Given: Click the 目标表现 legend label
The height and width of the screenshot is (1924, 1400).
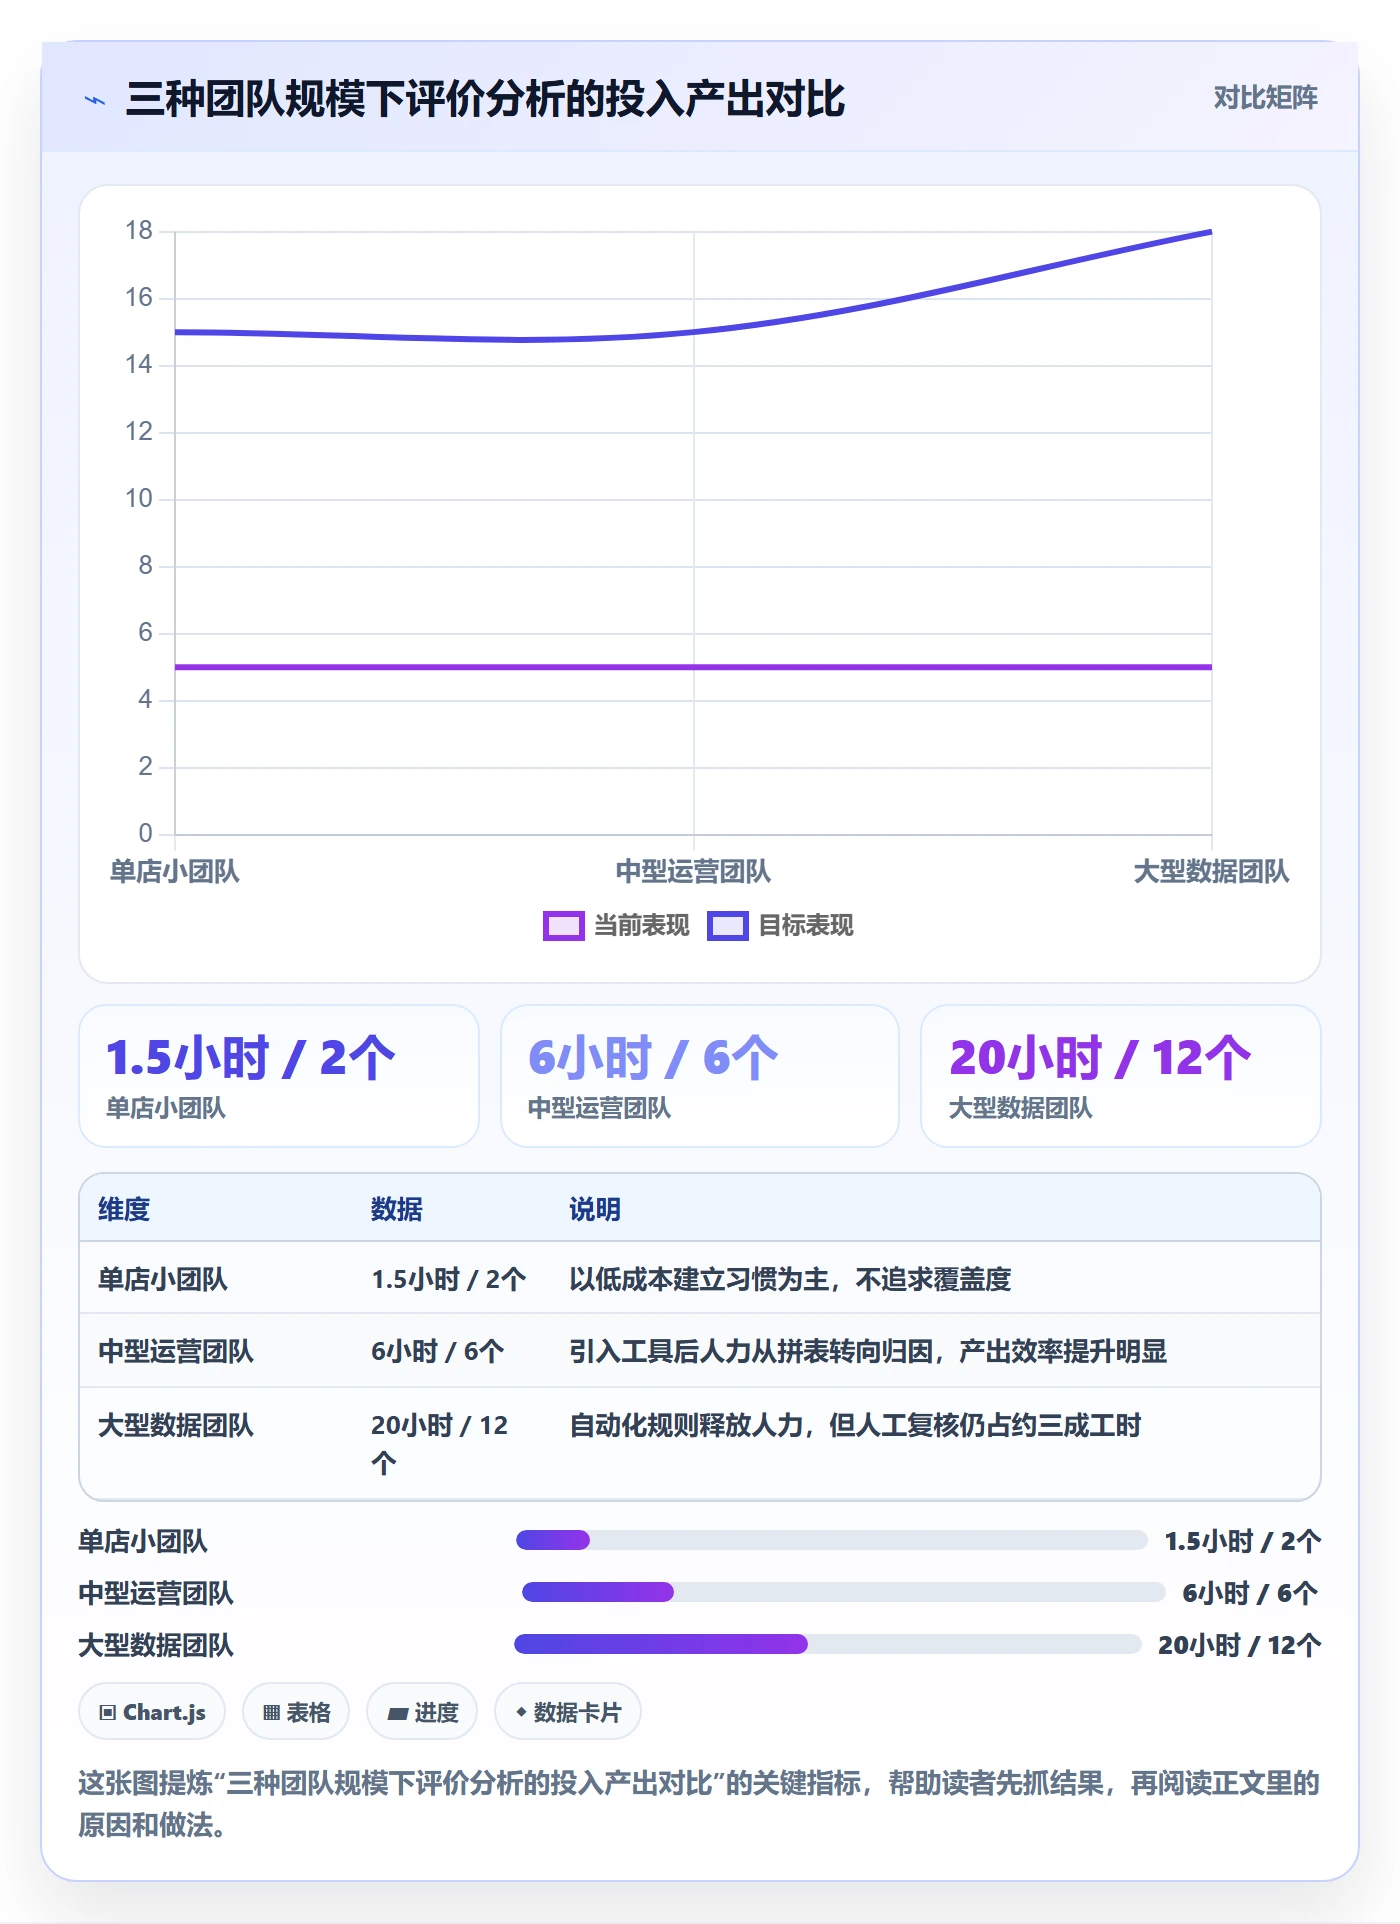Looking at the screenshot, I should [805, 926].
